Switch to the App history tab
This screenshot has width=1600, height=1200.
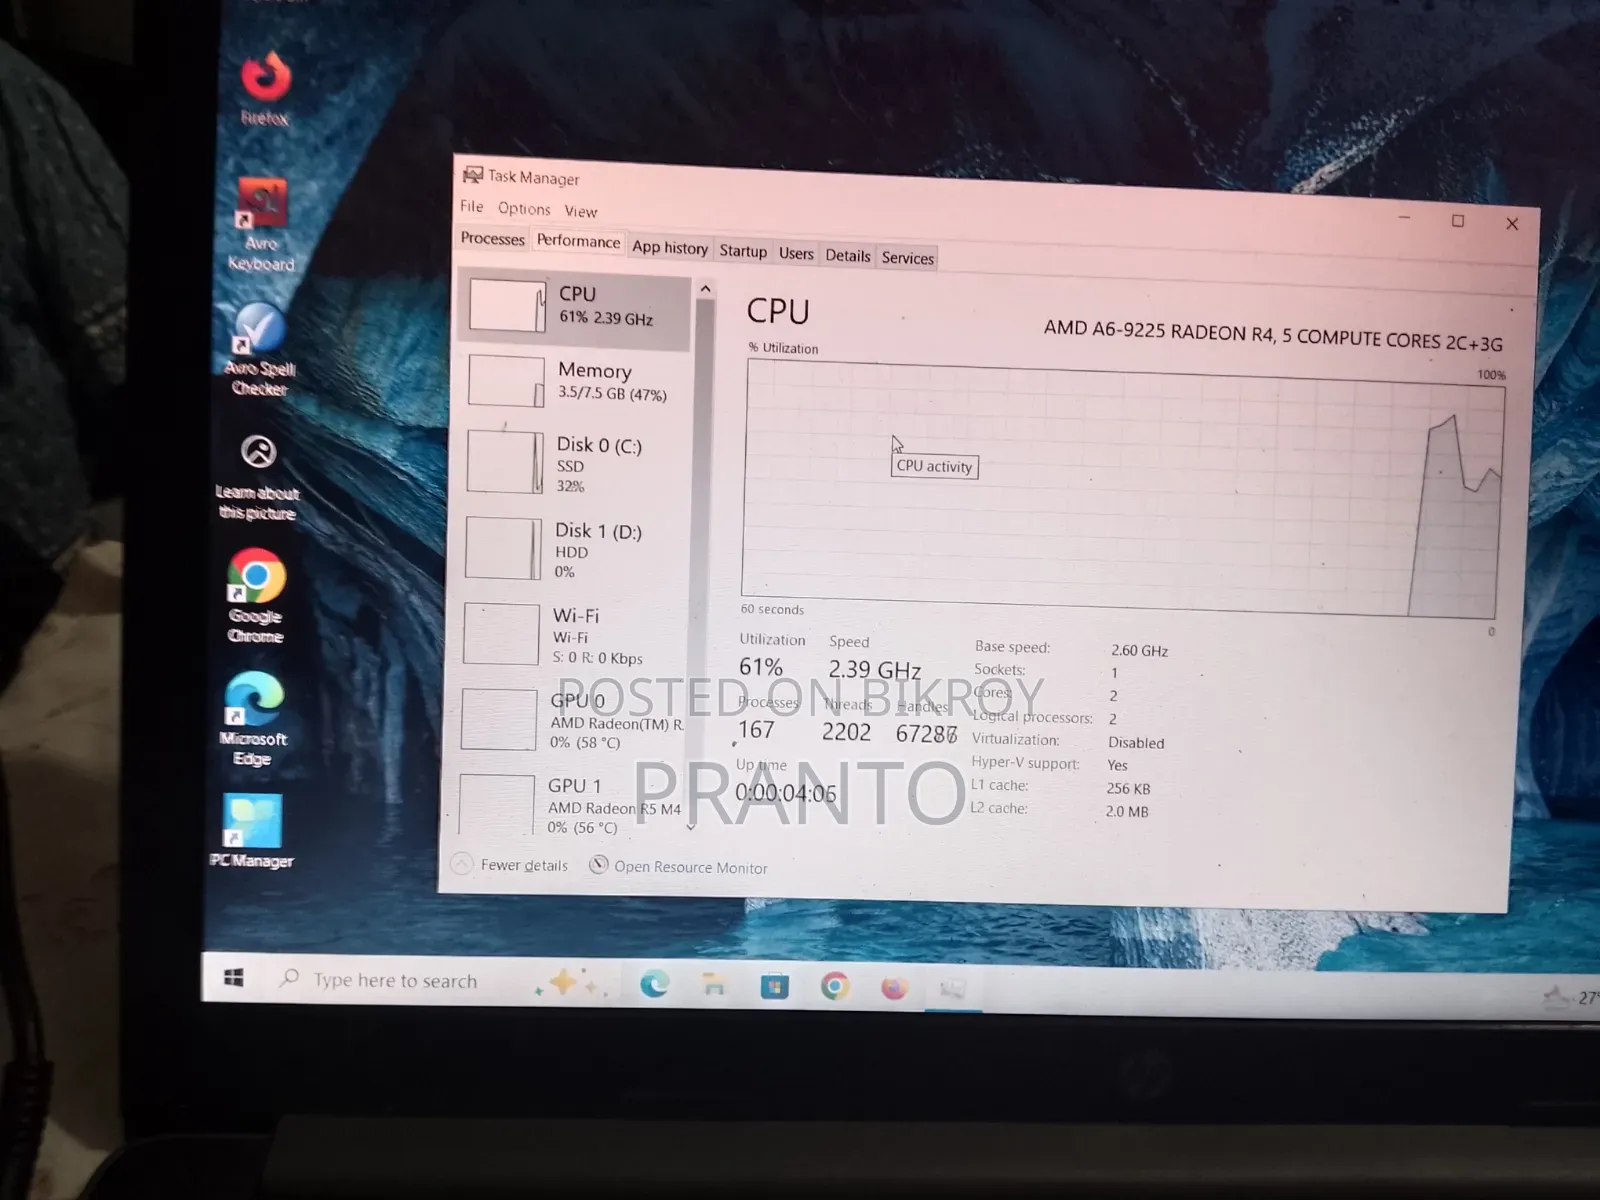670,247
